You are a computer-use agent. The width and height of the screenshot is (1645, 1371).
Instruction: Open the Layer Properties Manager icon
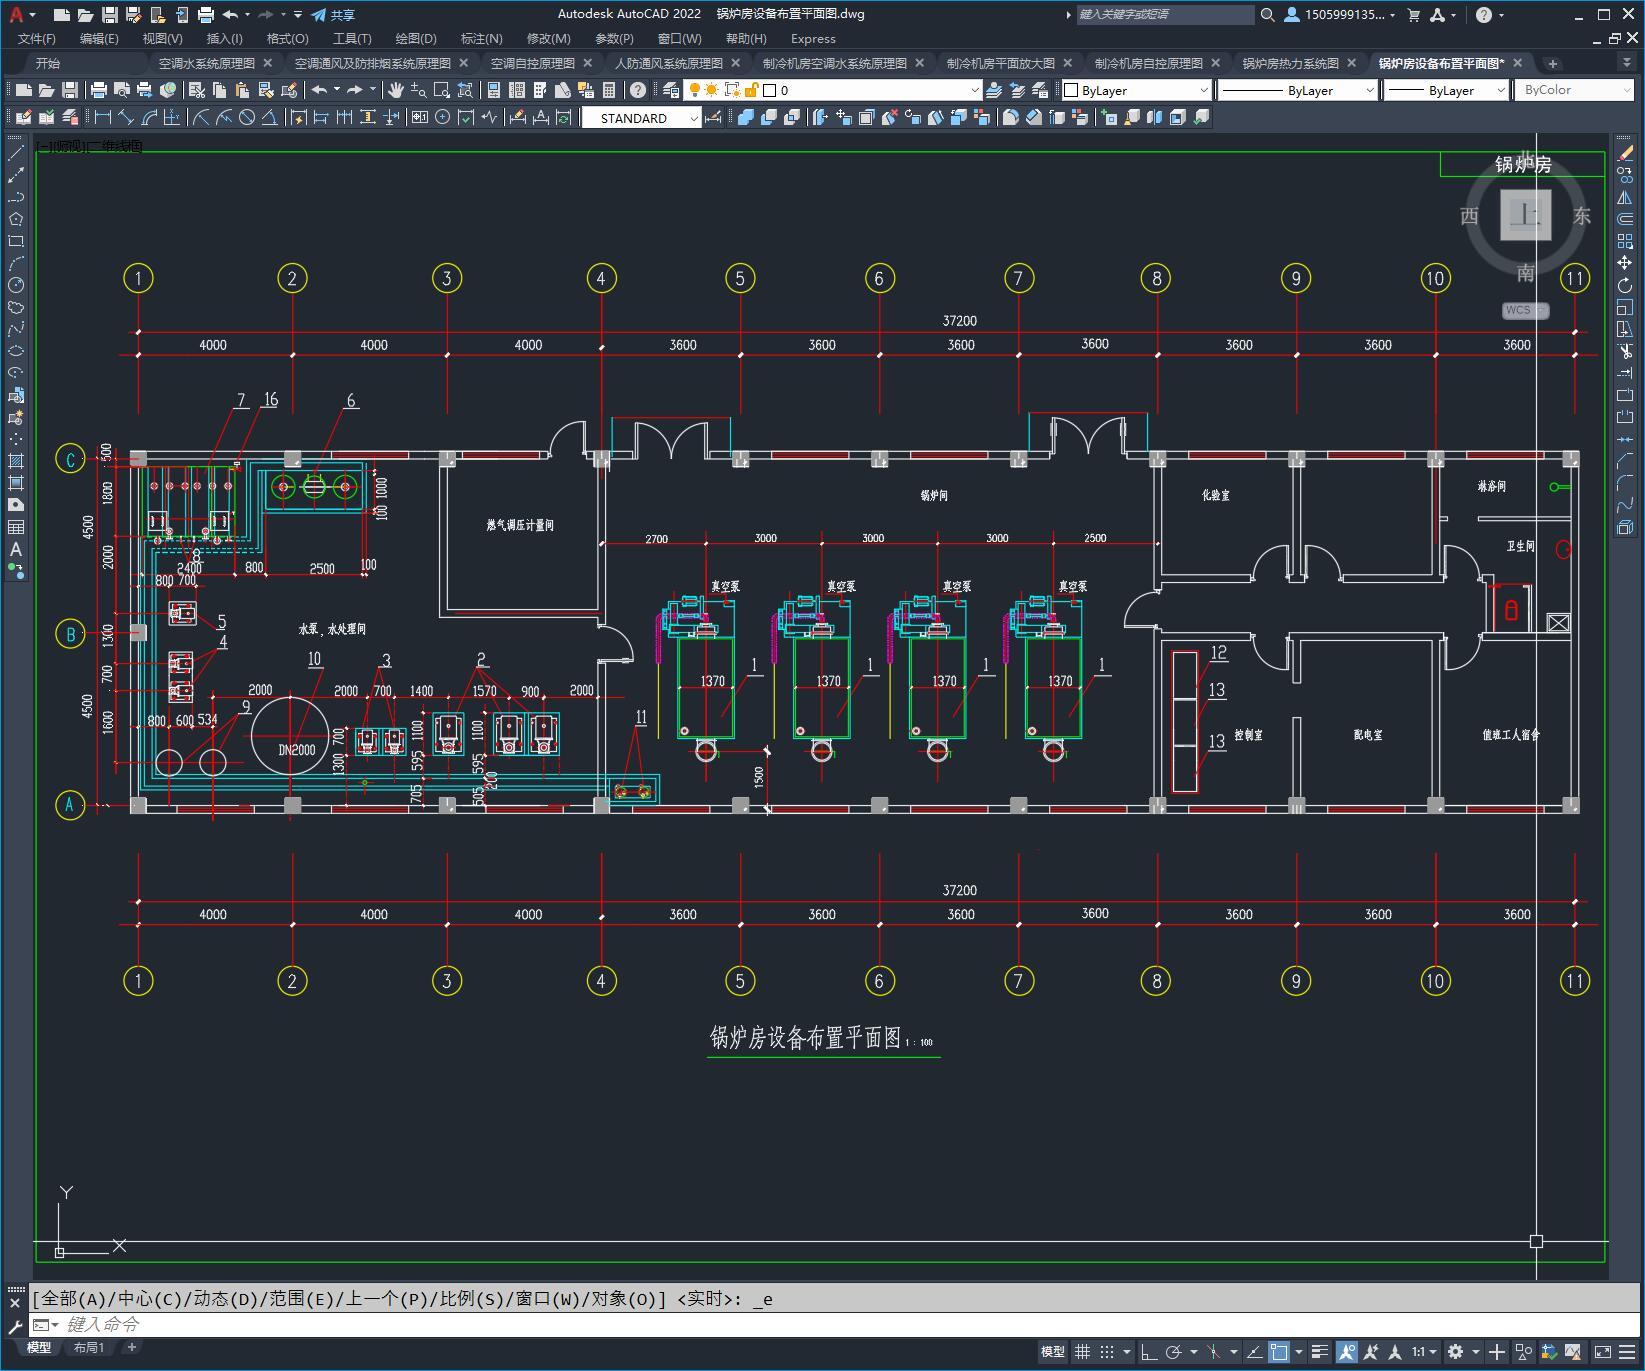pyautogui.click(x=670, y=90)
